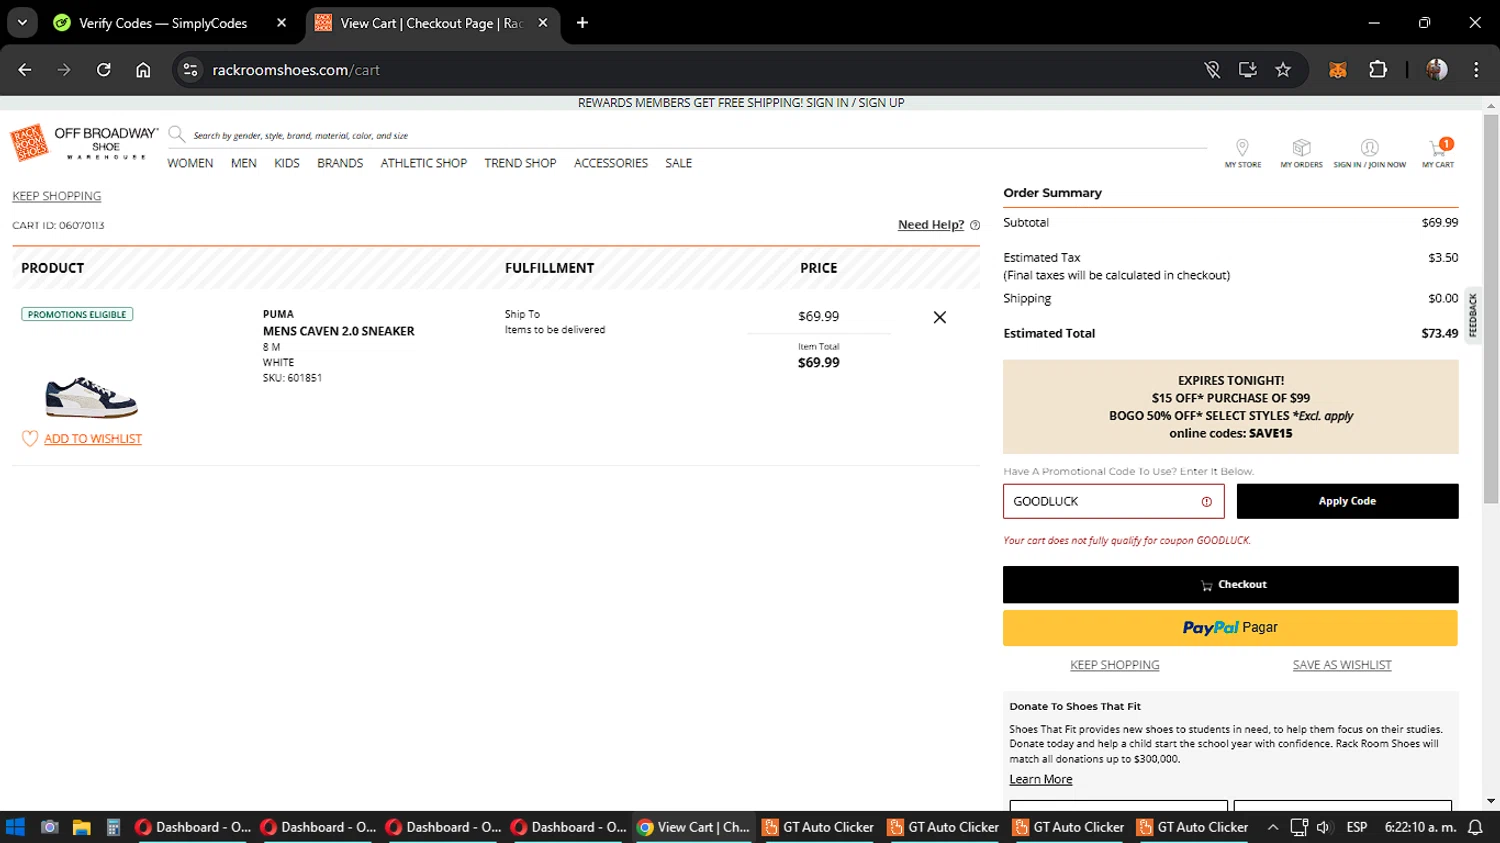The image size is (1500, 843).
Task: Click the black Checkout button
Action: tap(1230, 585)
